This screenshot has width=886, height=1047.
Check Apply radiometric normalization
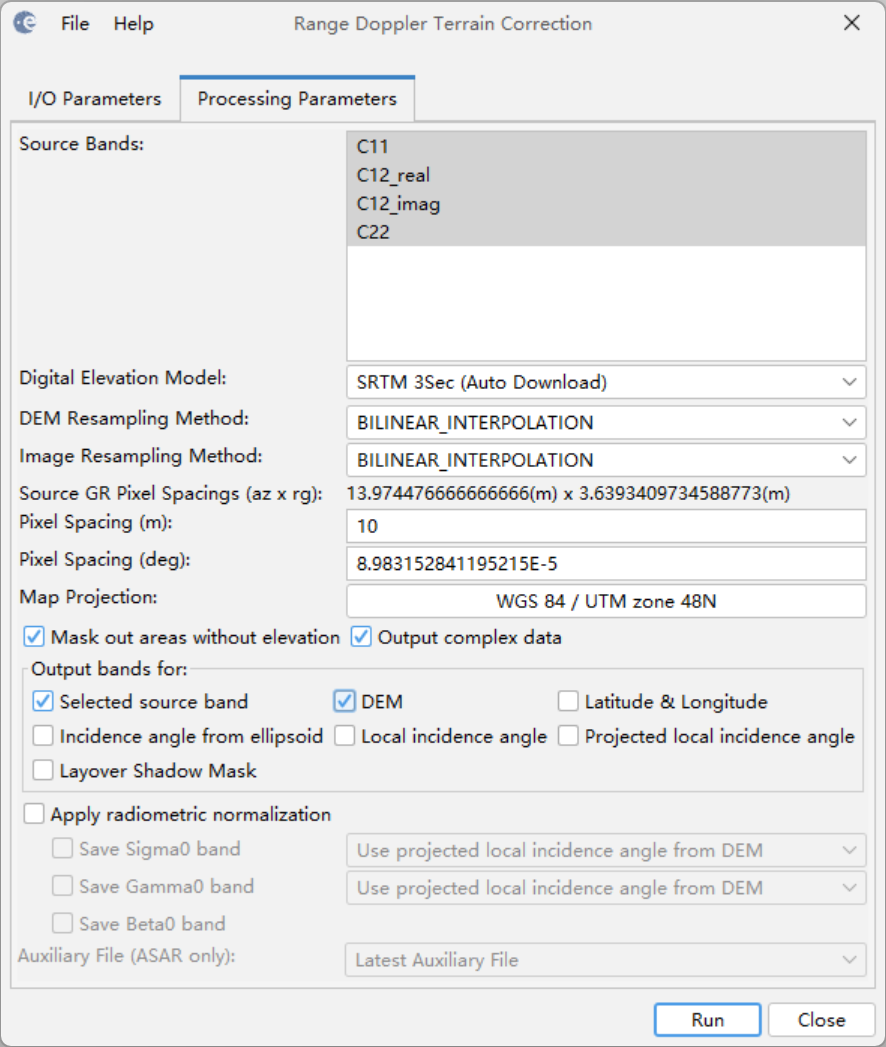[34, 814]
